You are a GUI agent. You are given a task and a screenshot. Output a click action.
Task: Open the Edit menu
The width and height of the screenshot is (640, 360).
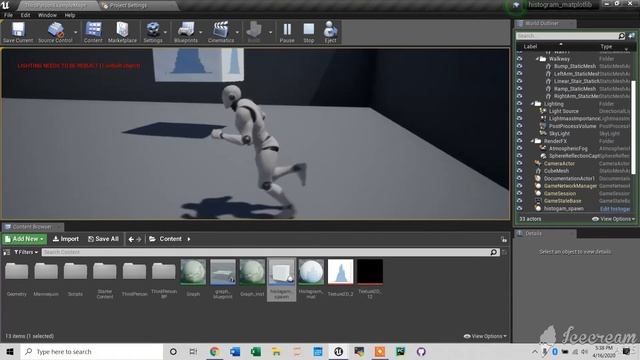pos(25,15)
